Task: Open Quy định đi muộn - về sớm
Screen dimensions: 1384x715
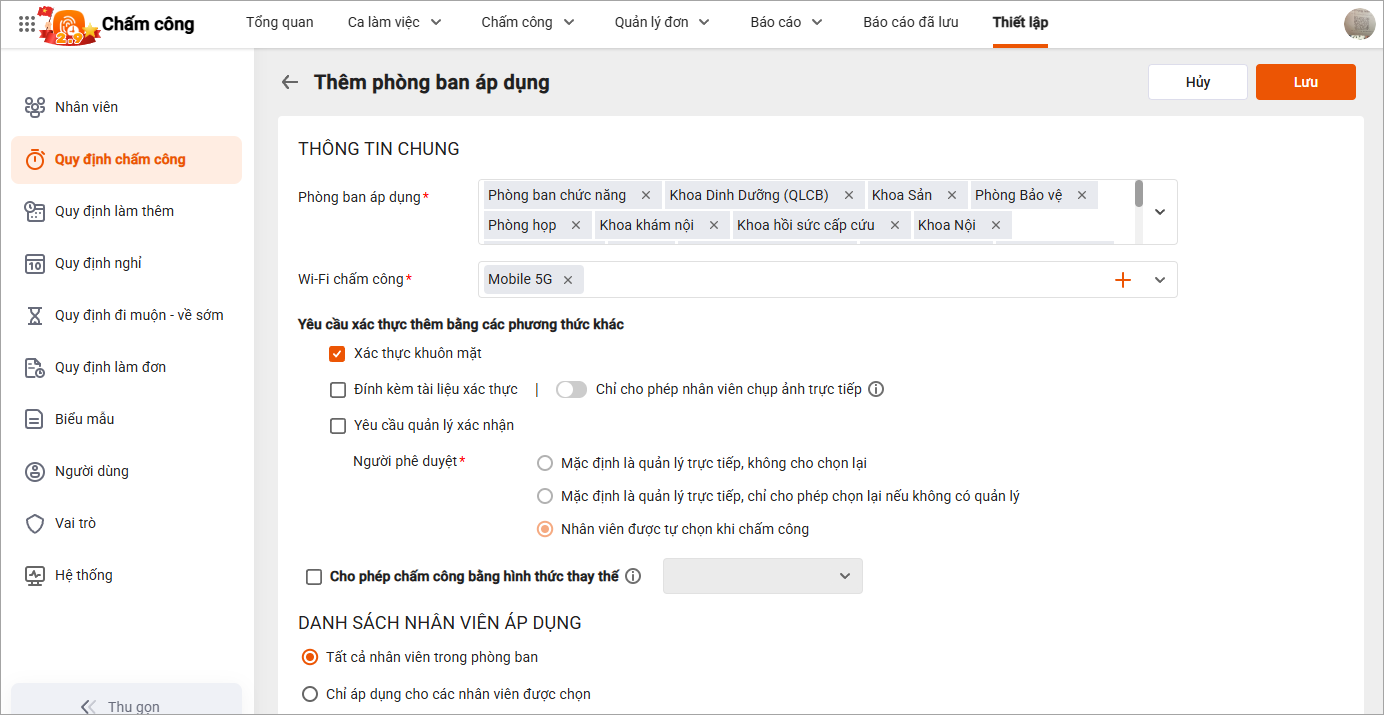Action: [x=126, y=315]
